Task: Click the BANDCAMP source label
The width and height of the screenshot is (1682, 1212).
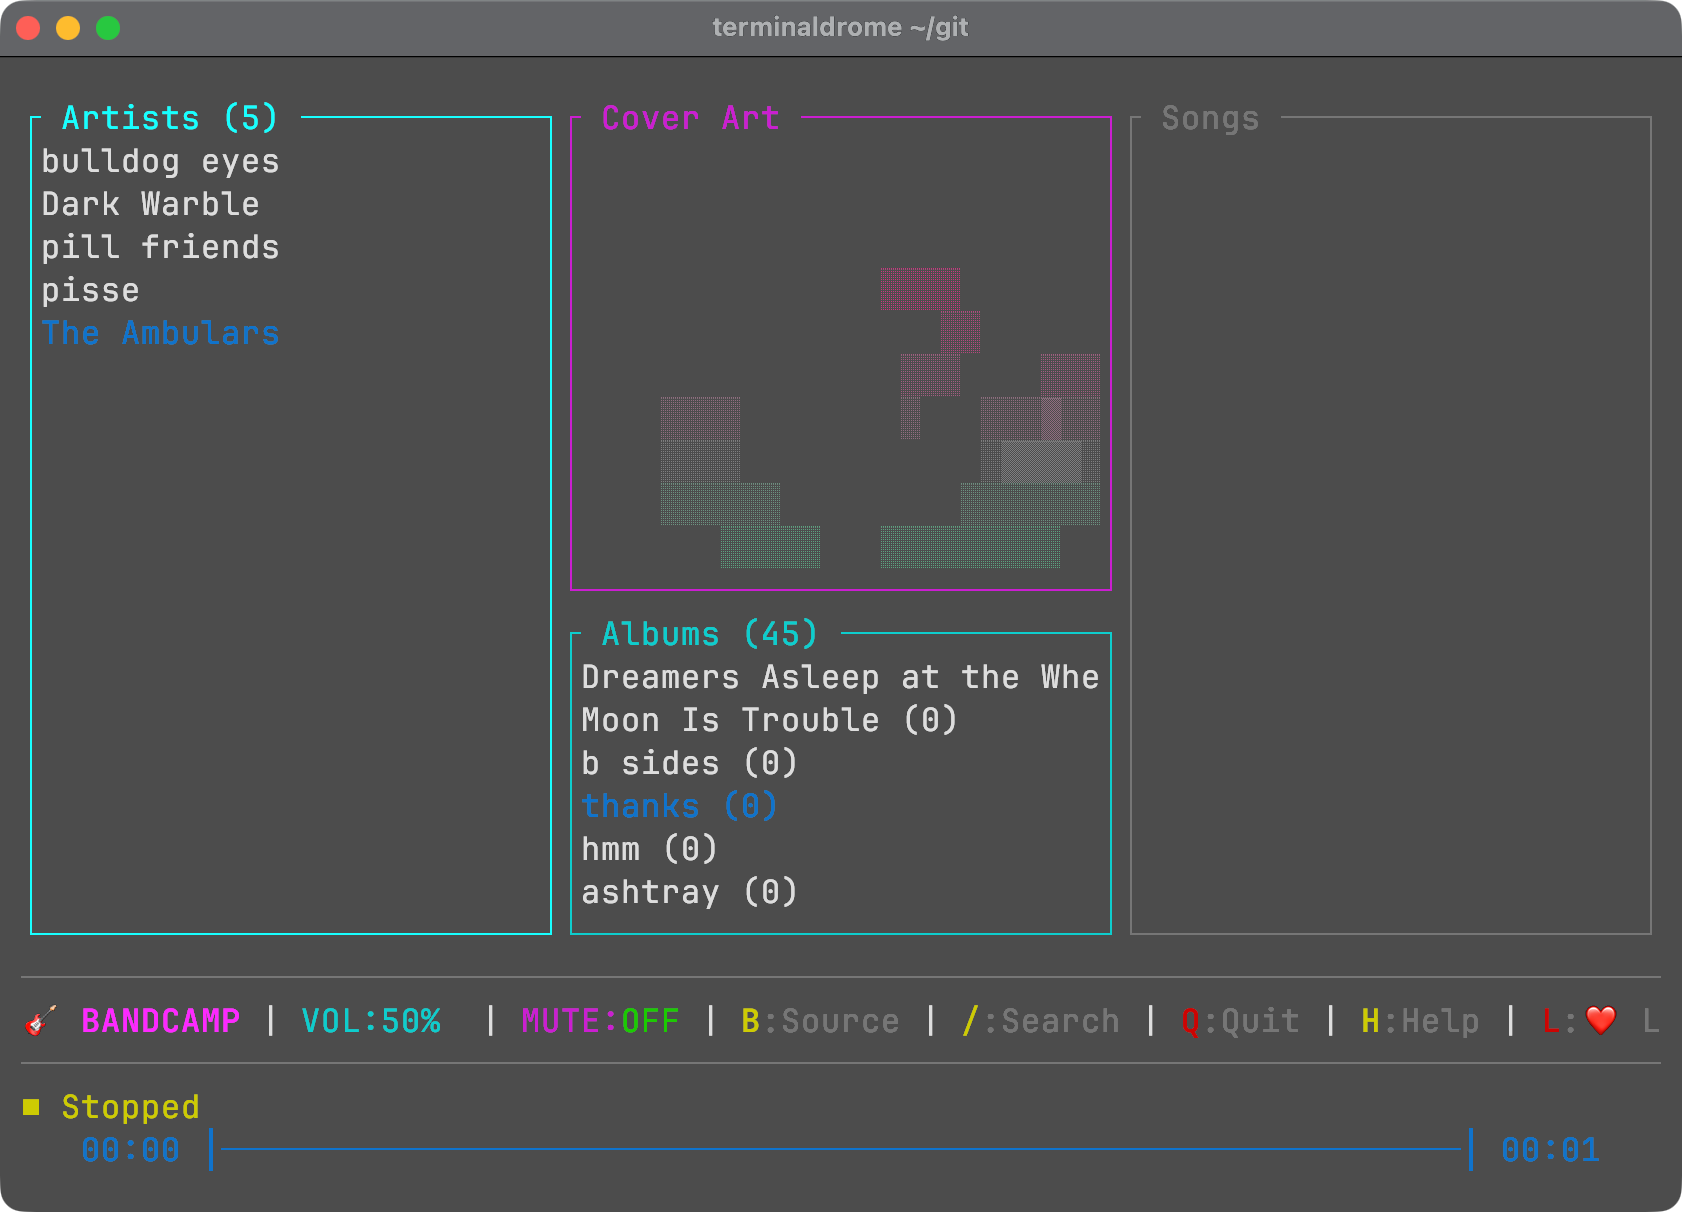Action: 161,1021
